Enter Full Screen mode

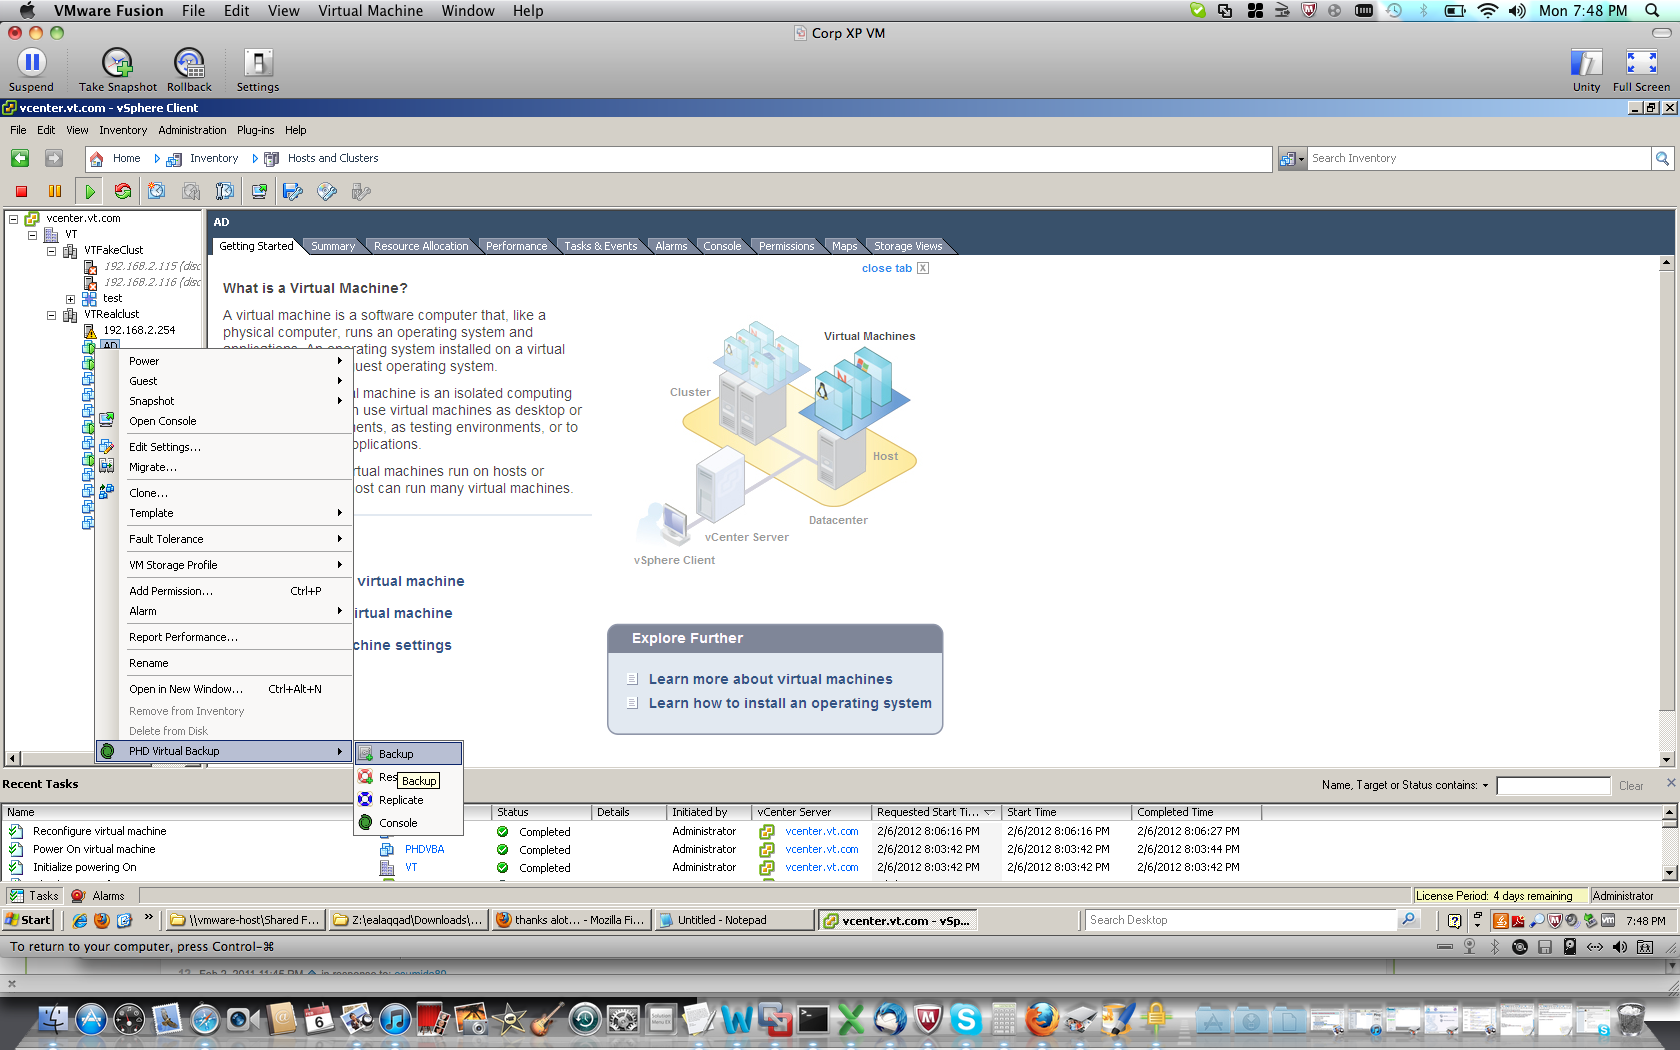click(x=1641, y=63)
